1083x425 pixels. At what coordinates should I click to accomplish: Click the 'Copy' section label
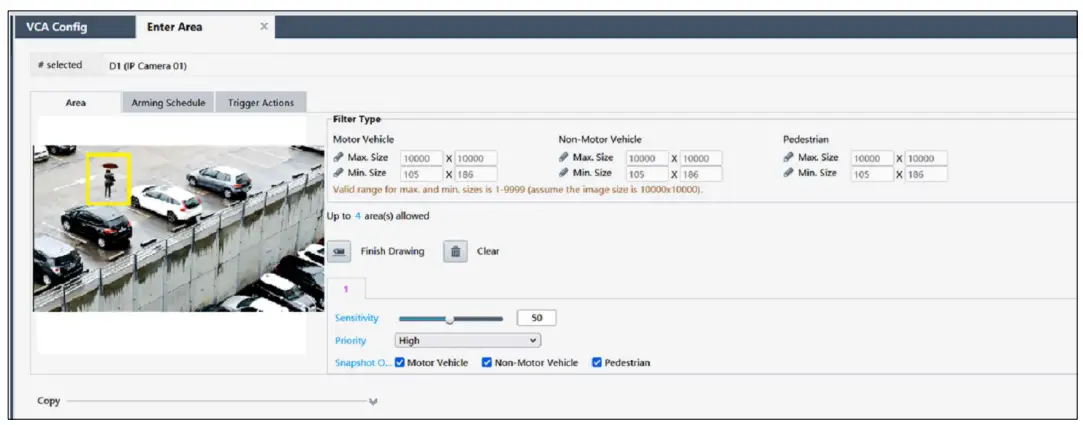[48, 401]
